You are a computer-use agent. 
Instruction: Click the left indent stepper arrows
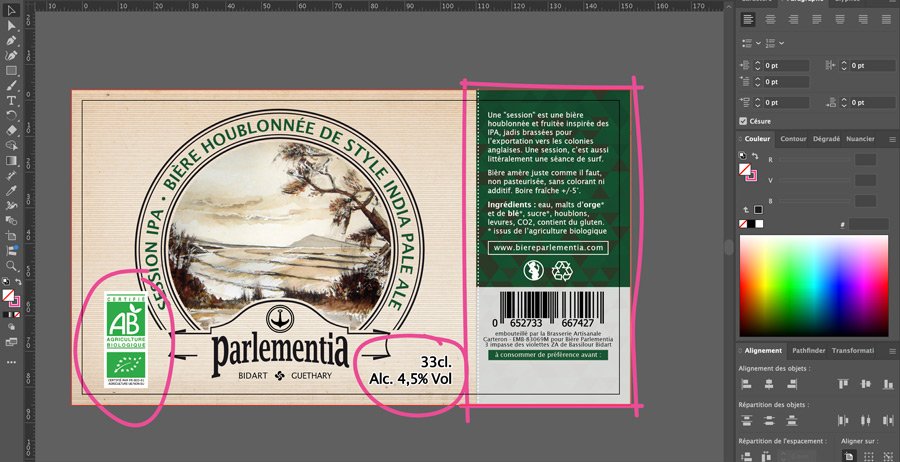point(758,65)
